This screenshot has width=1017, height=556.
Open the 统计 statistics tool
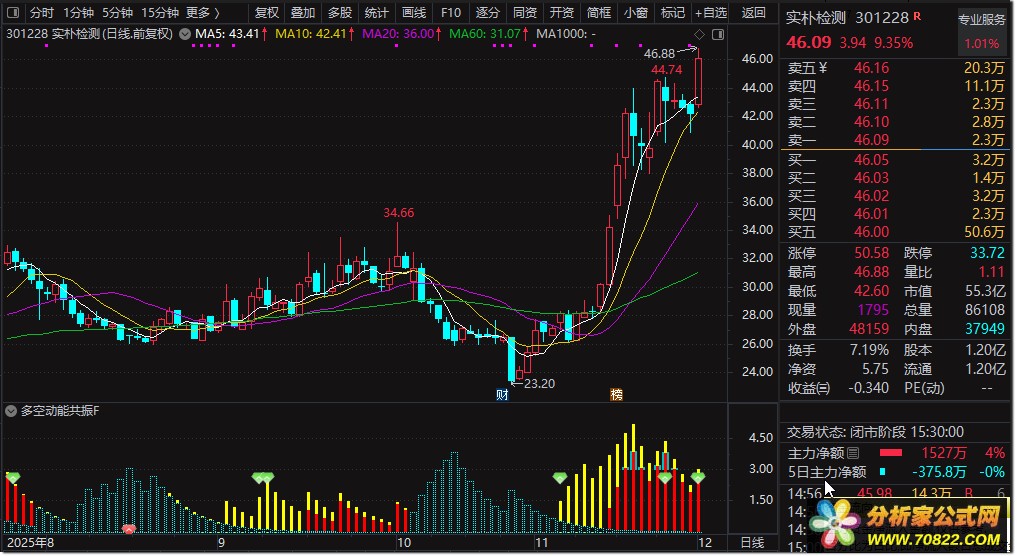pyautogui.click(x=377, y=12)
